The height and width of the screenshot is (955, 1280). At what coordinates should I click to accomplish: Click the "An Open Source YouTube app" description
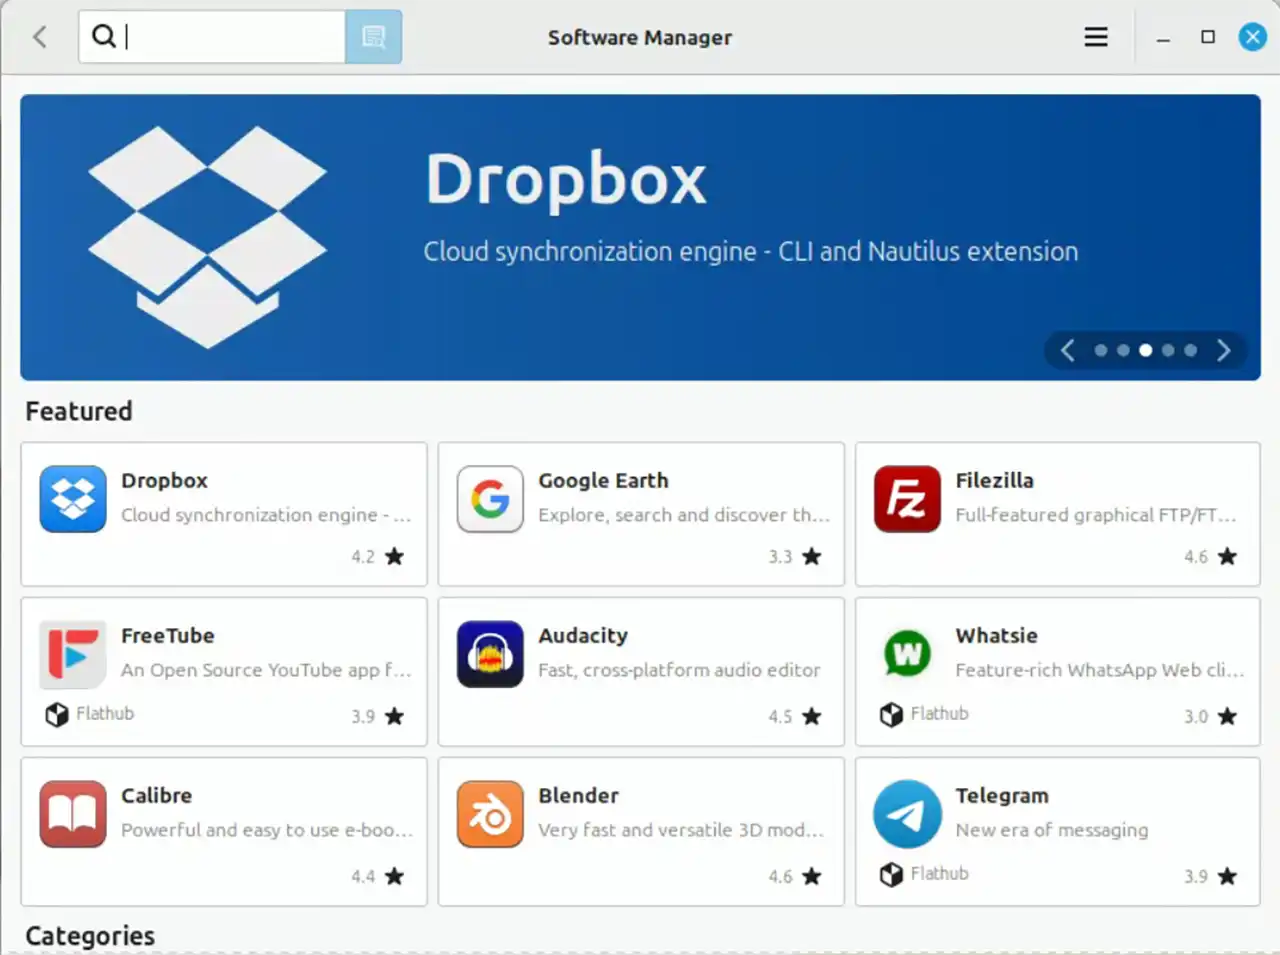[x=266, y=670]
